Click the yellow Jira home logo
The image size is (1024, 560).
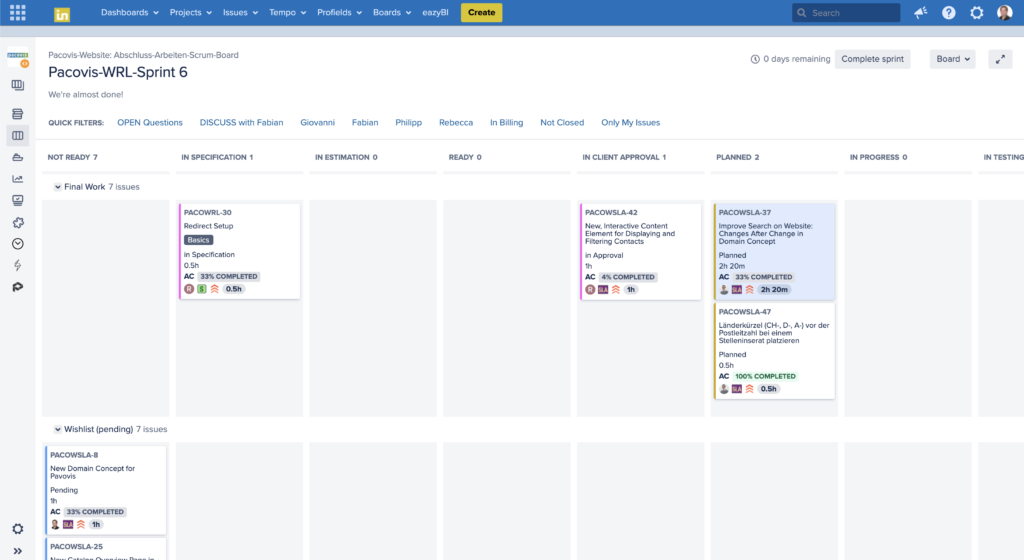[x=62, y=14]
